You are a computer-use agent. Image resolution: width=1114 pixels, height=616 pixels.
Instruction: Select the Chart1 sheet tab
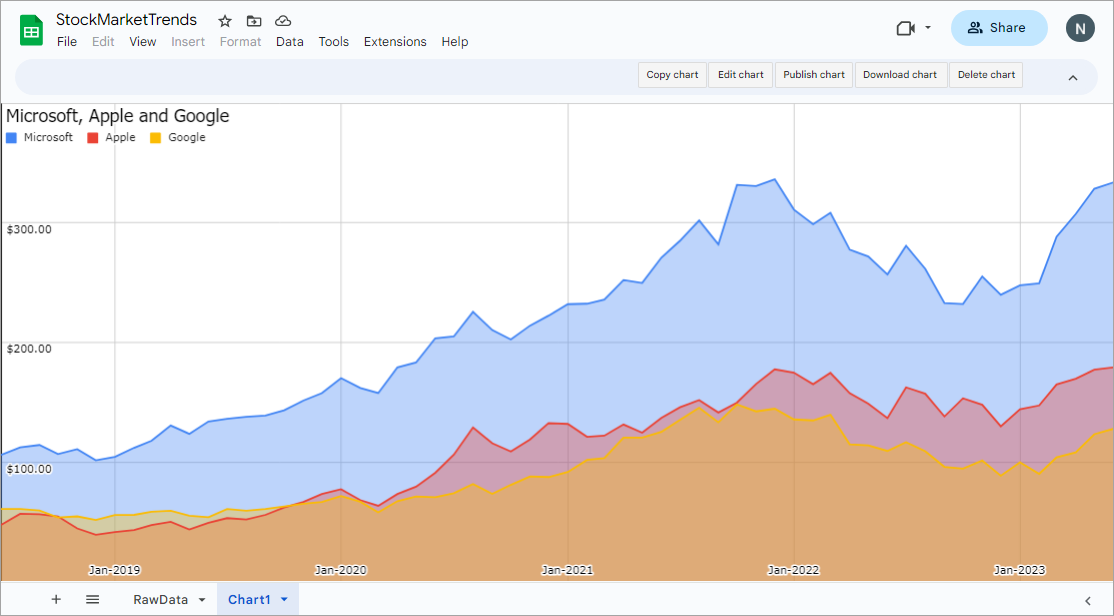pyautogui.click(x=249, y=600)
